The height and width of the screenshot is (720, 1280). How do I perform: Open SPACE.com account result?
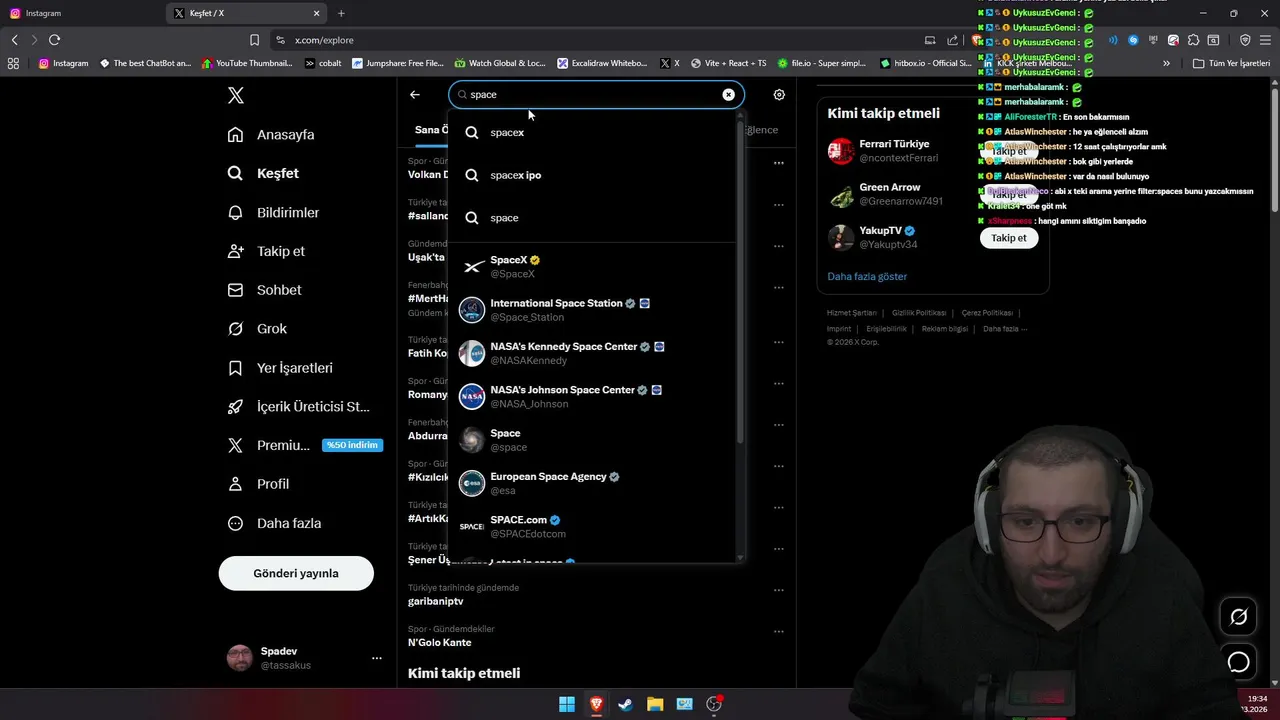point(593,527)
